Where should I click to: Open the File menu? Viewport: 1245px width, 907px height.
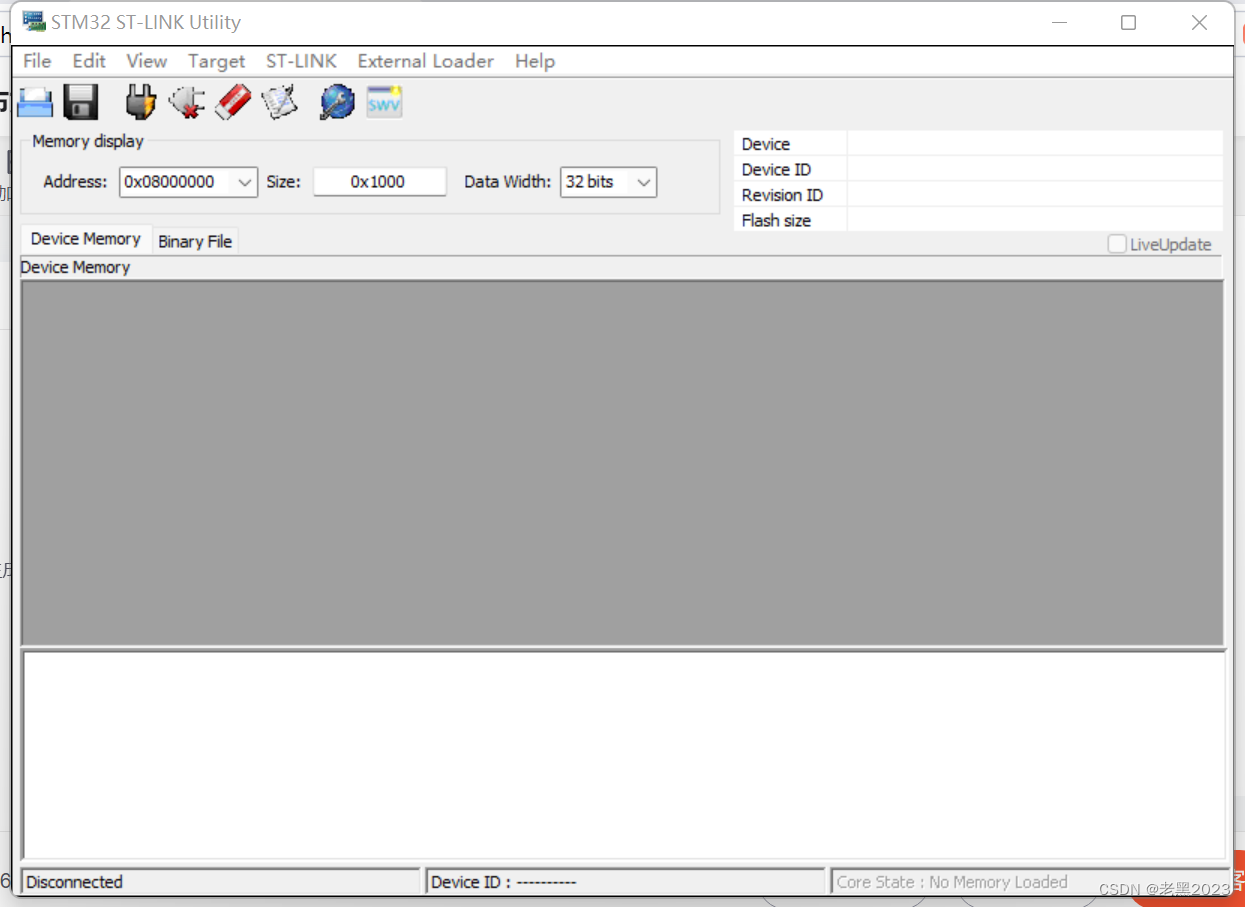[37, 61]
